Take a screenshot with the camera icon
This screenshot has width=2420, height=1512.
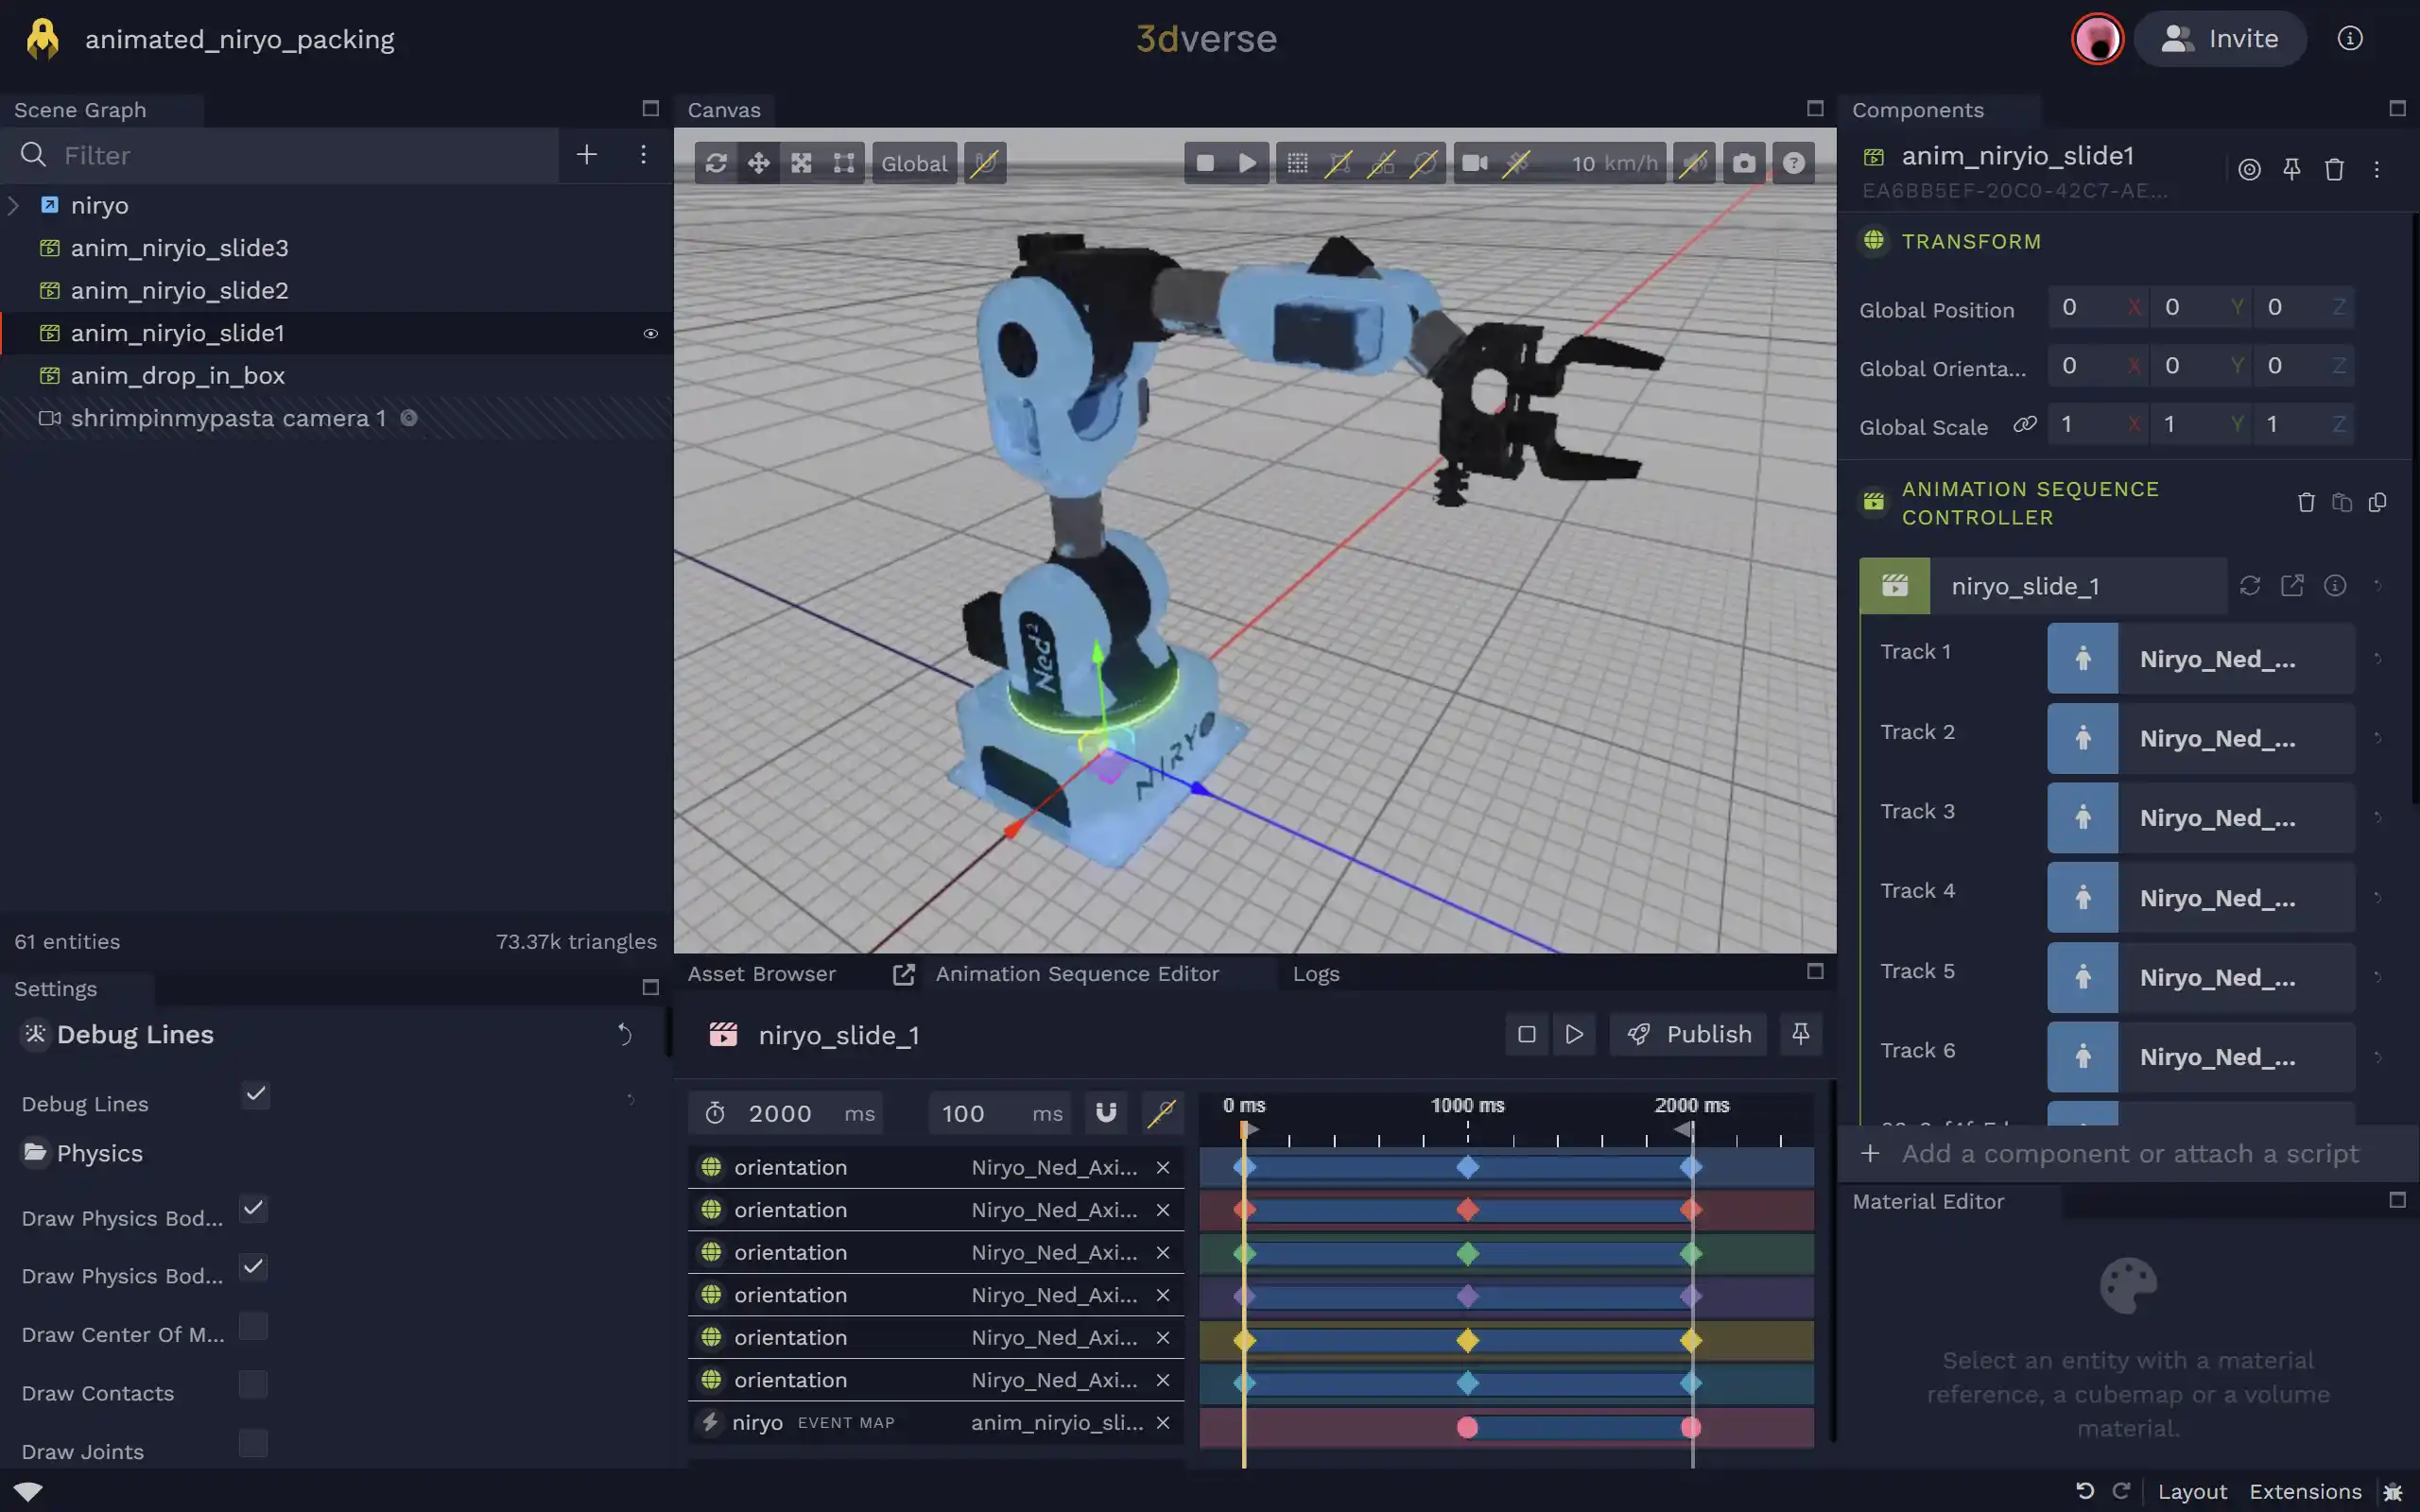coord(1744,162)
